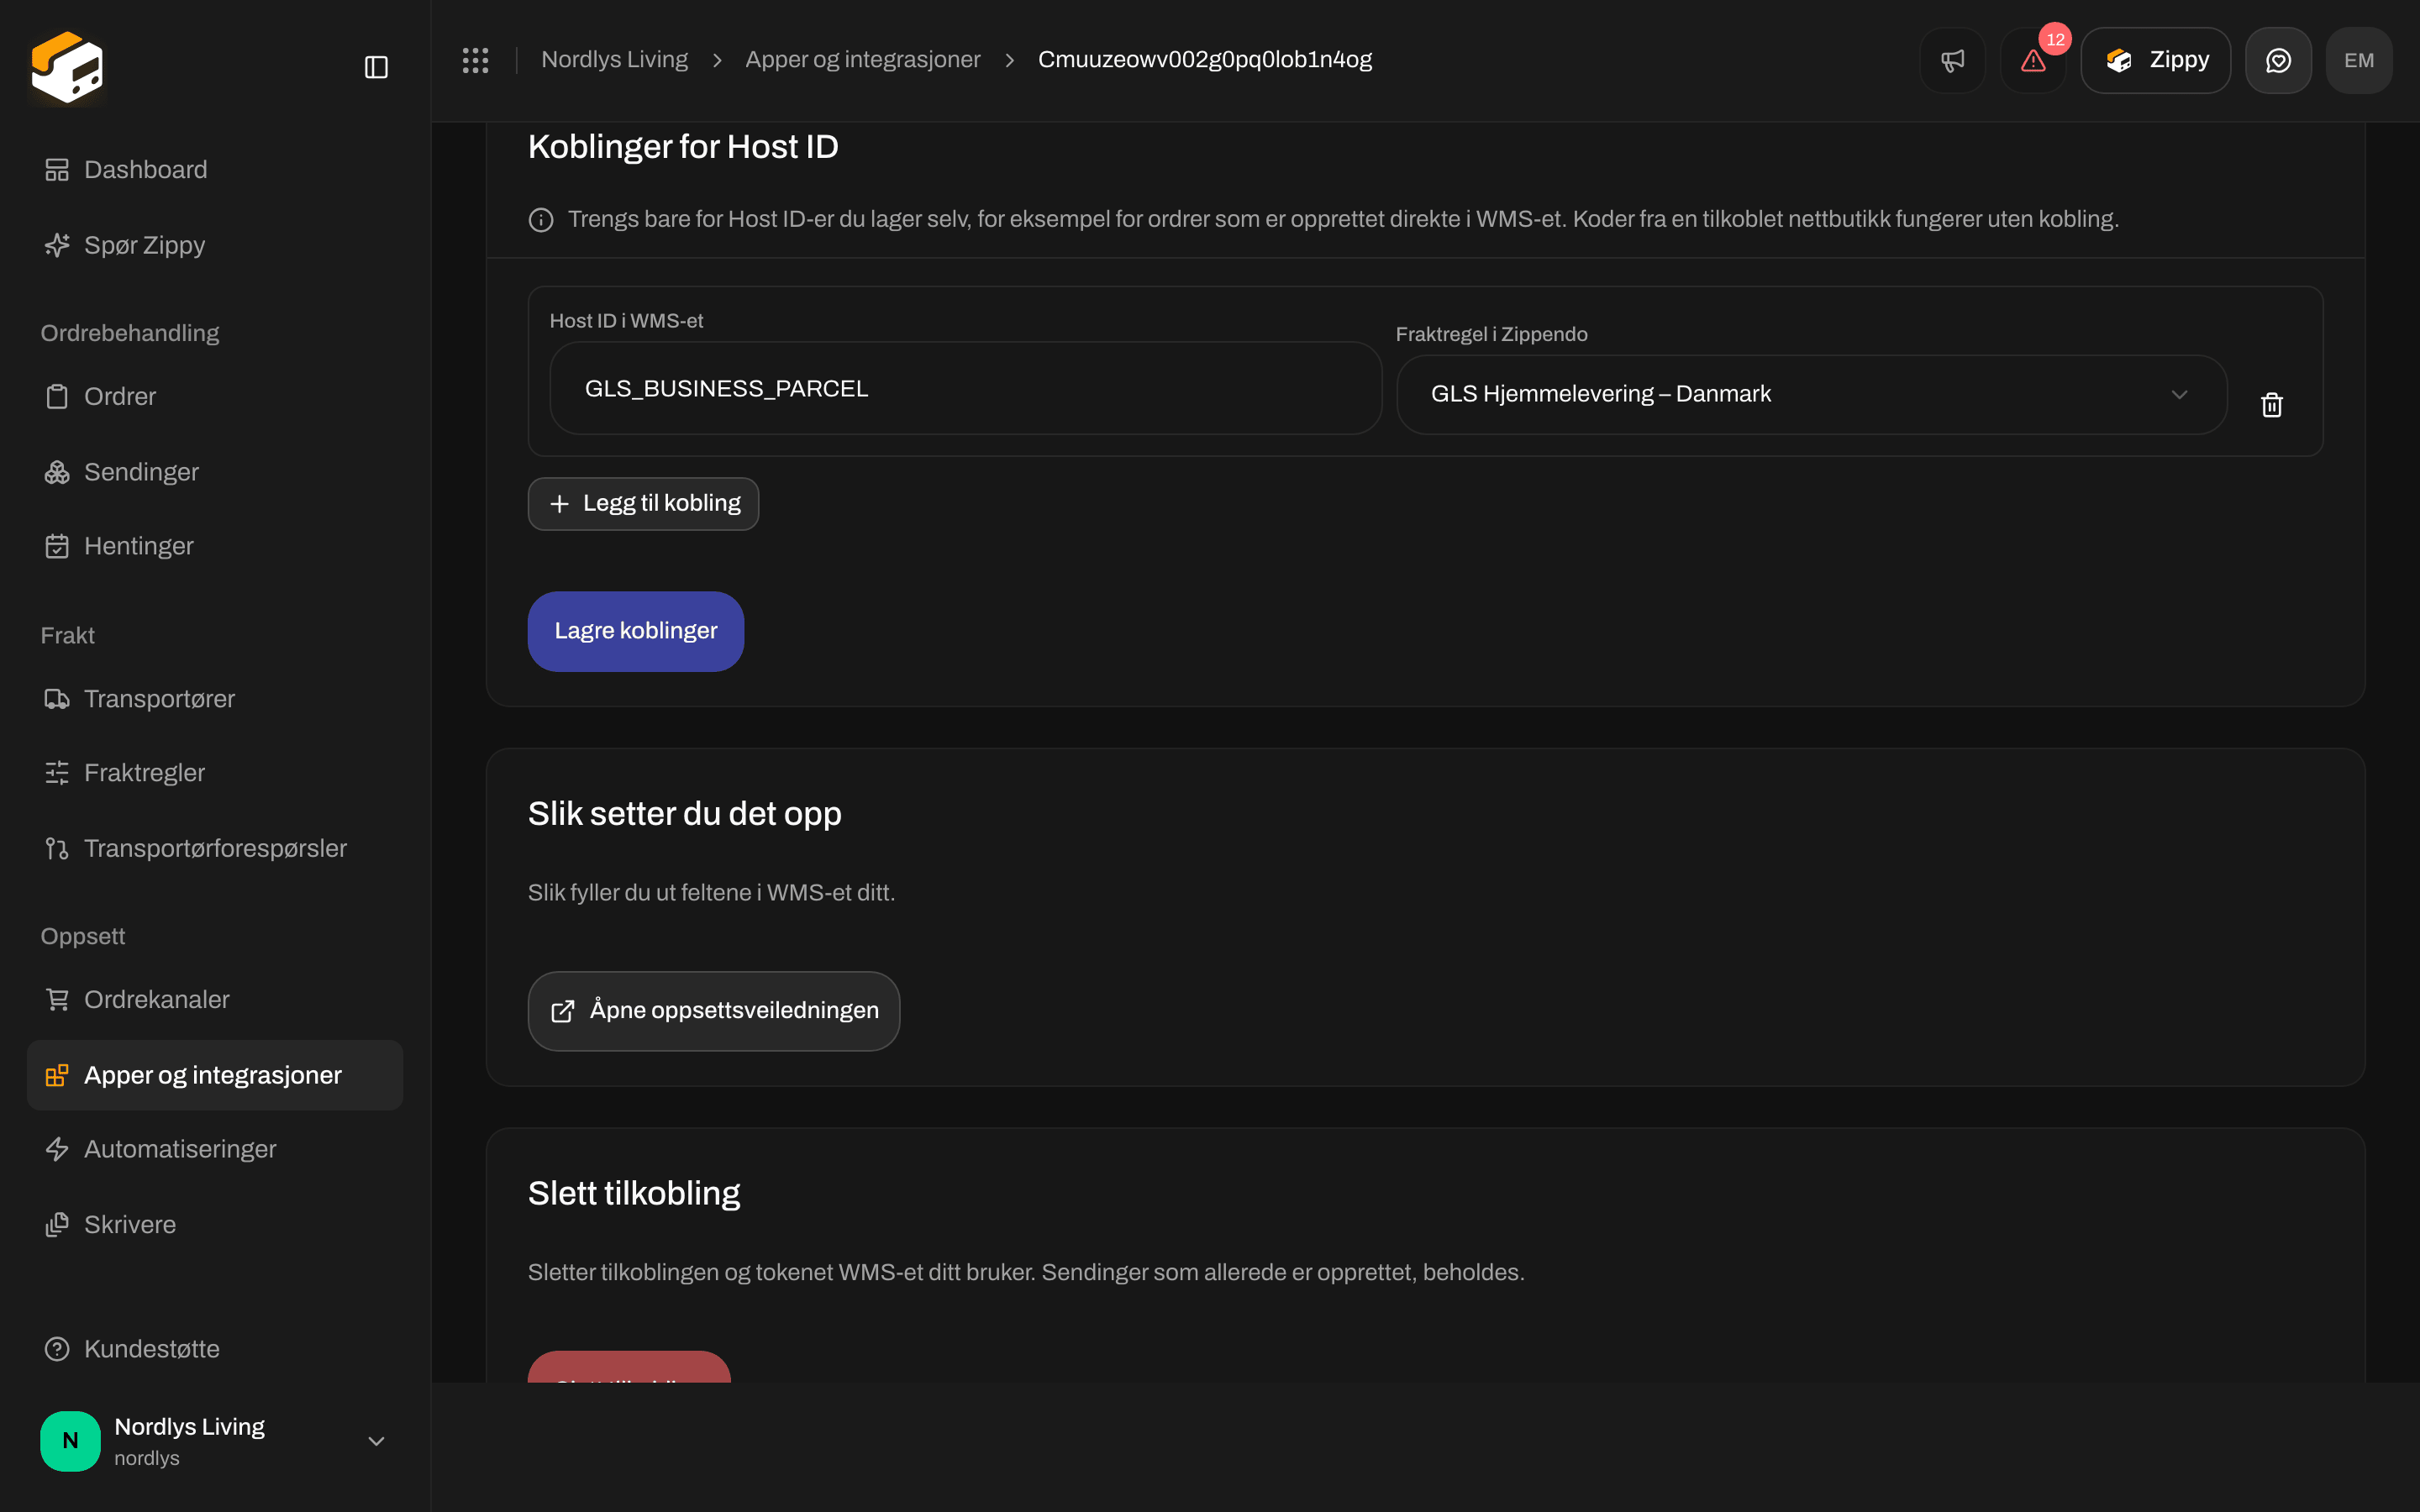Click the Slik setter du det opp heading
The image size is (2420, 1512).
(x=685, y=814)
